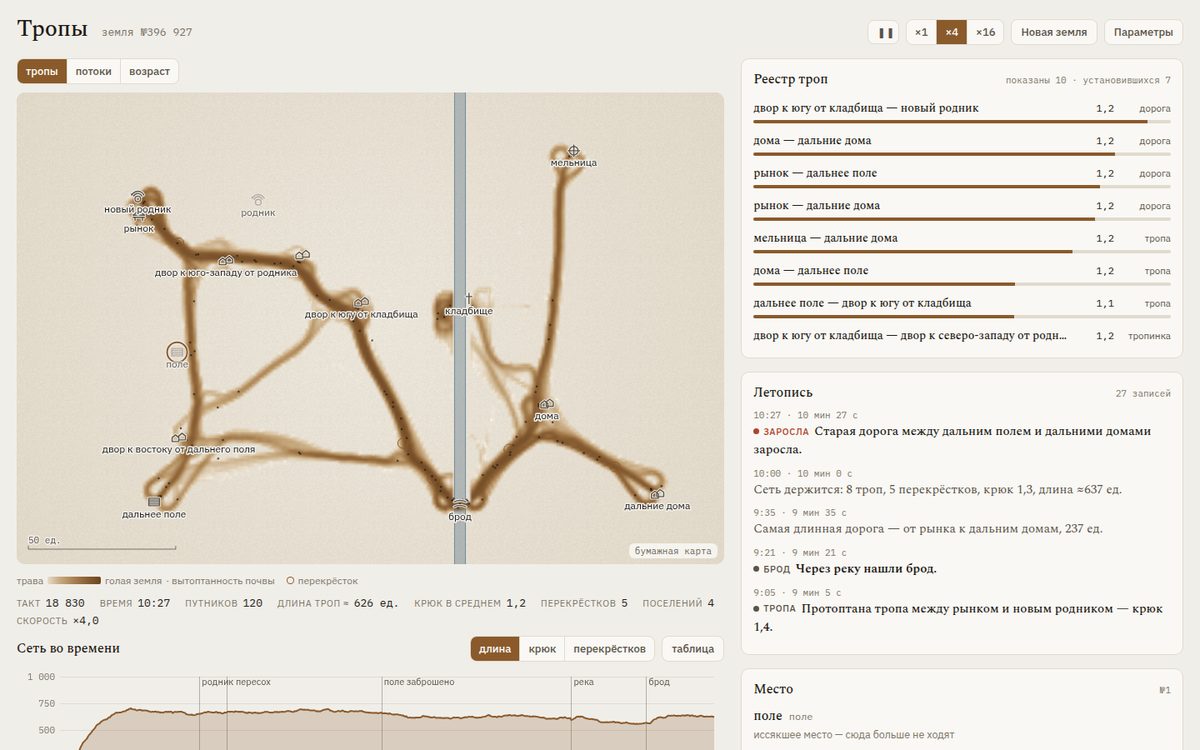Show the крюк chart tab
The image size is (1200, 750).
[x=542, y=649]
